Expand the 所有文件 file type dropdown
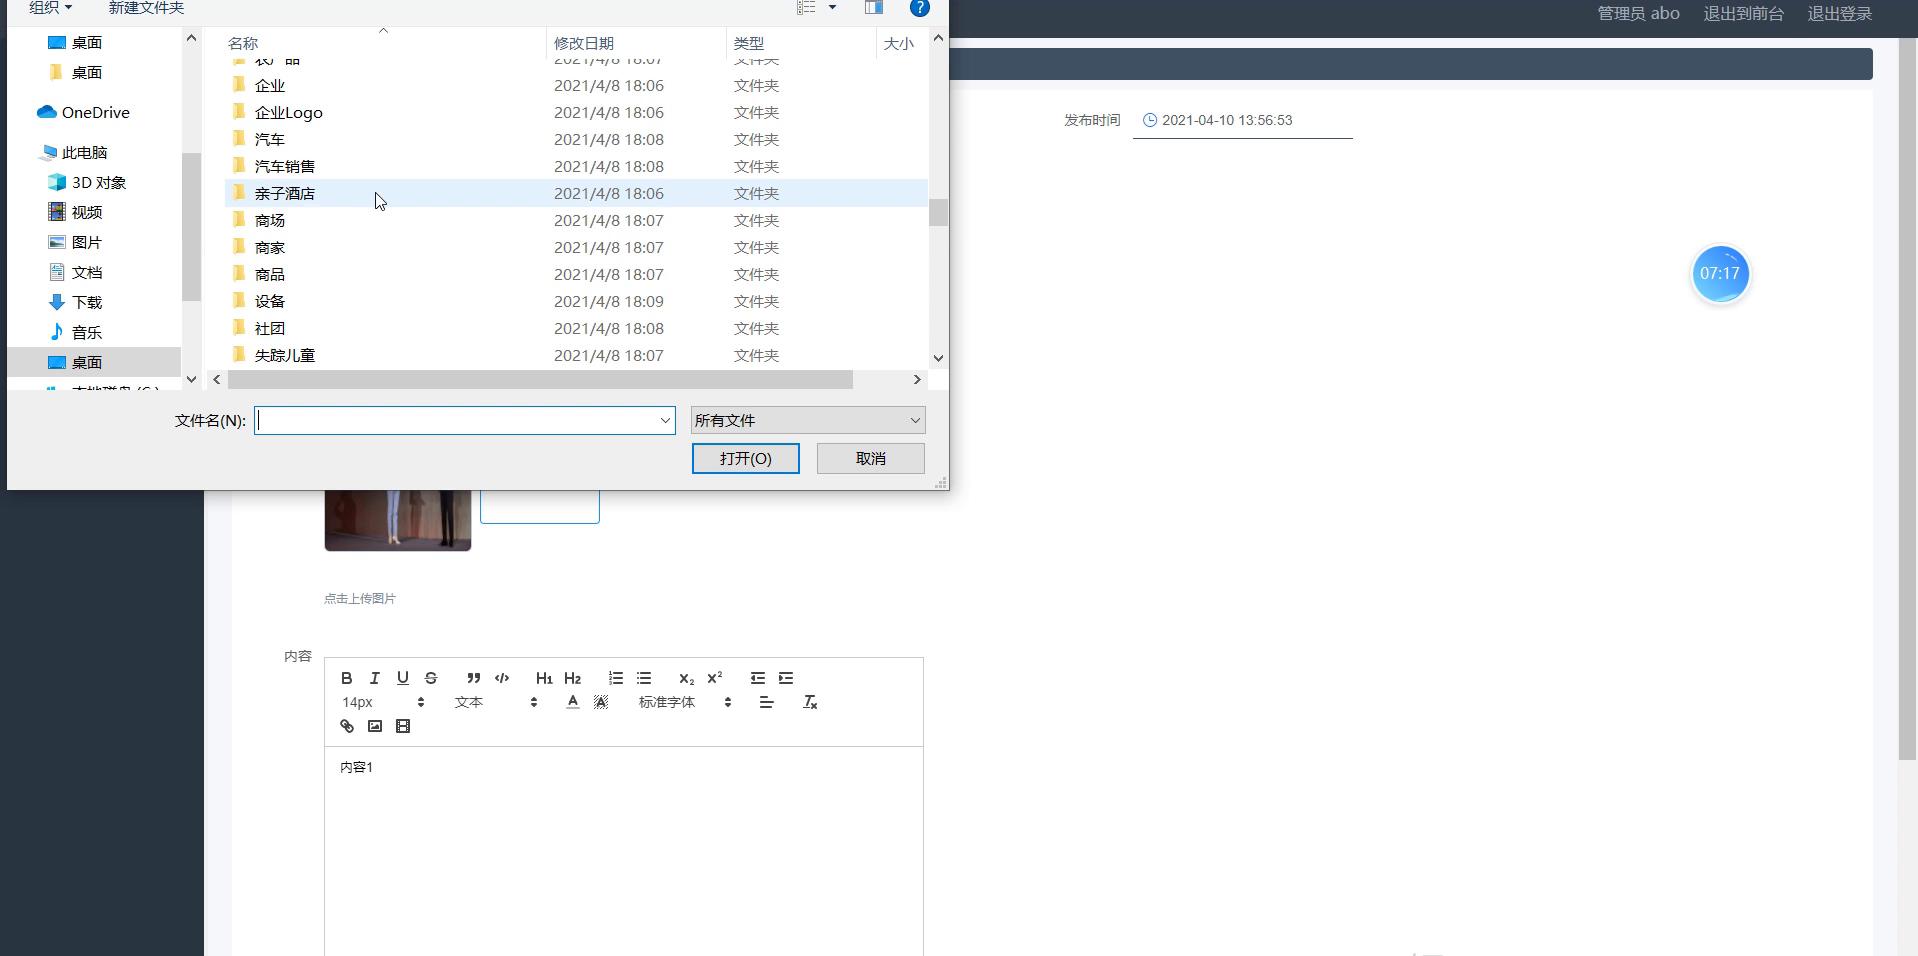The image size is (1918, 956). click(807, 420)
